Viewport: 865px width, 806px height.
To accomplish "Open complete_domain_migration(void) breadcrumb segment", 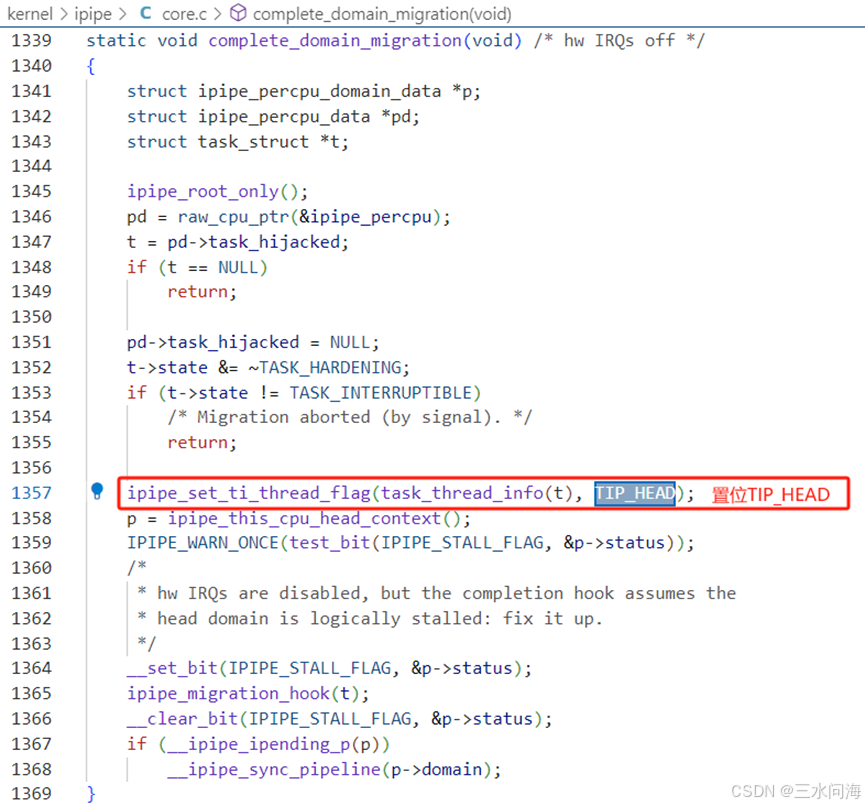I will click(382, 14).
